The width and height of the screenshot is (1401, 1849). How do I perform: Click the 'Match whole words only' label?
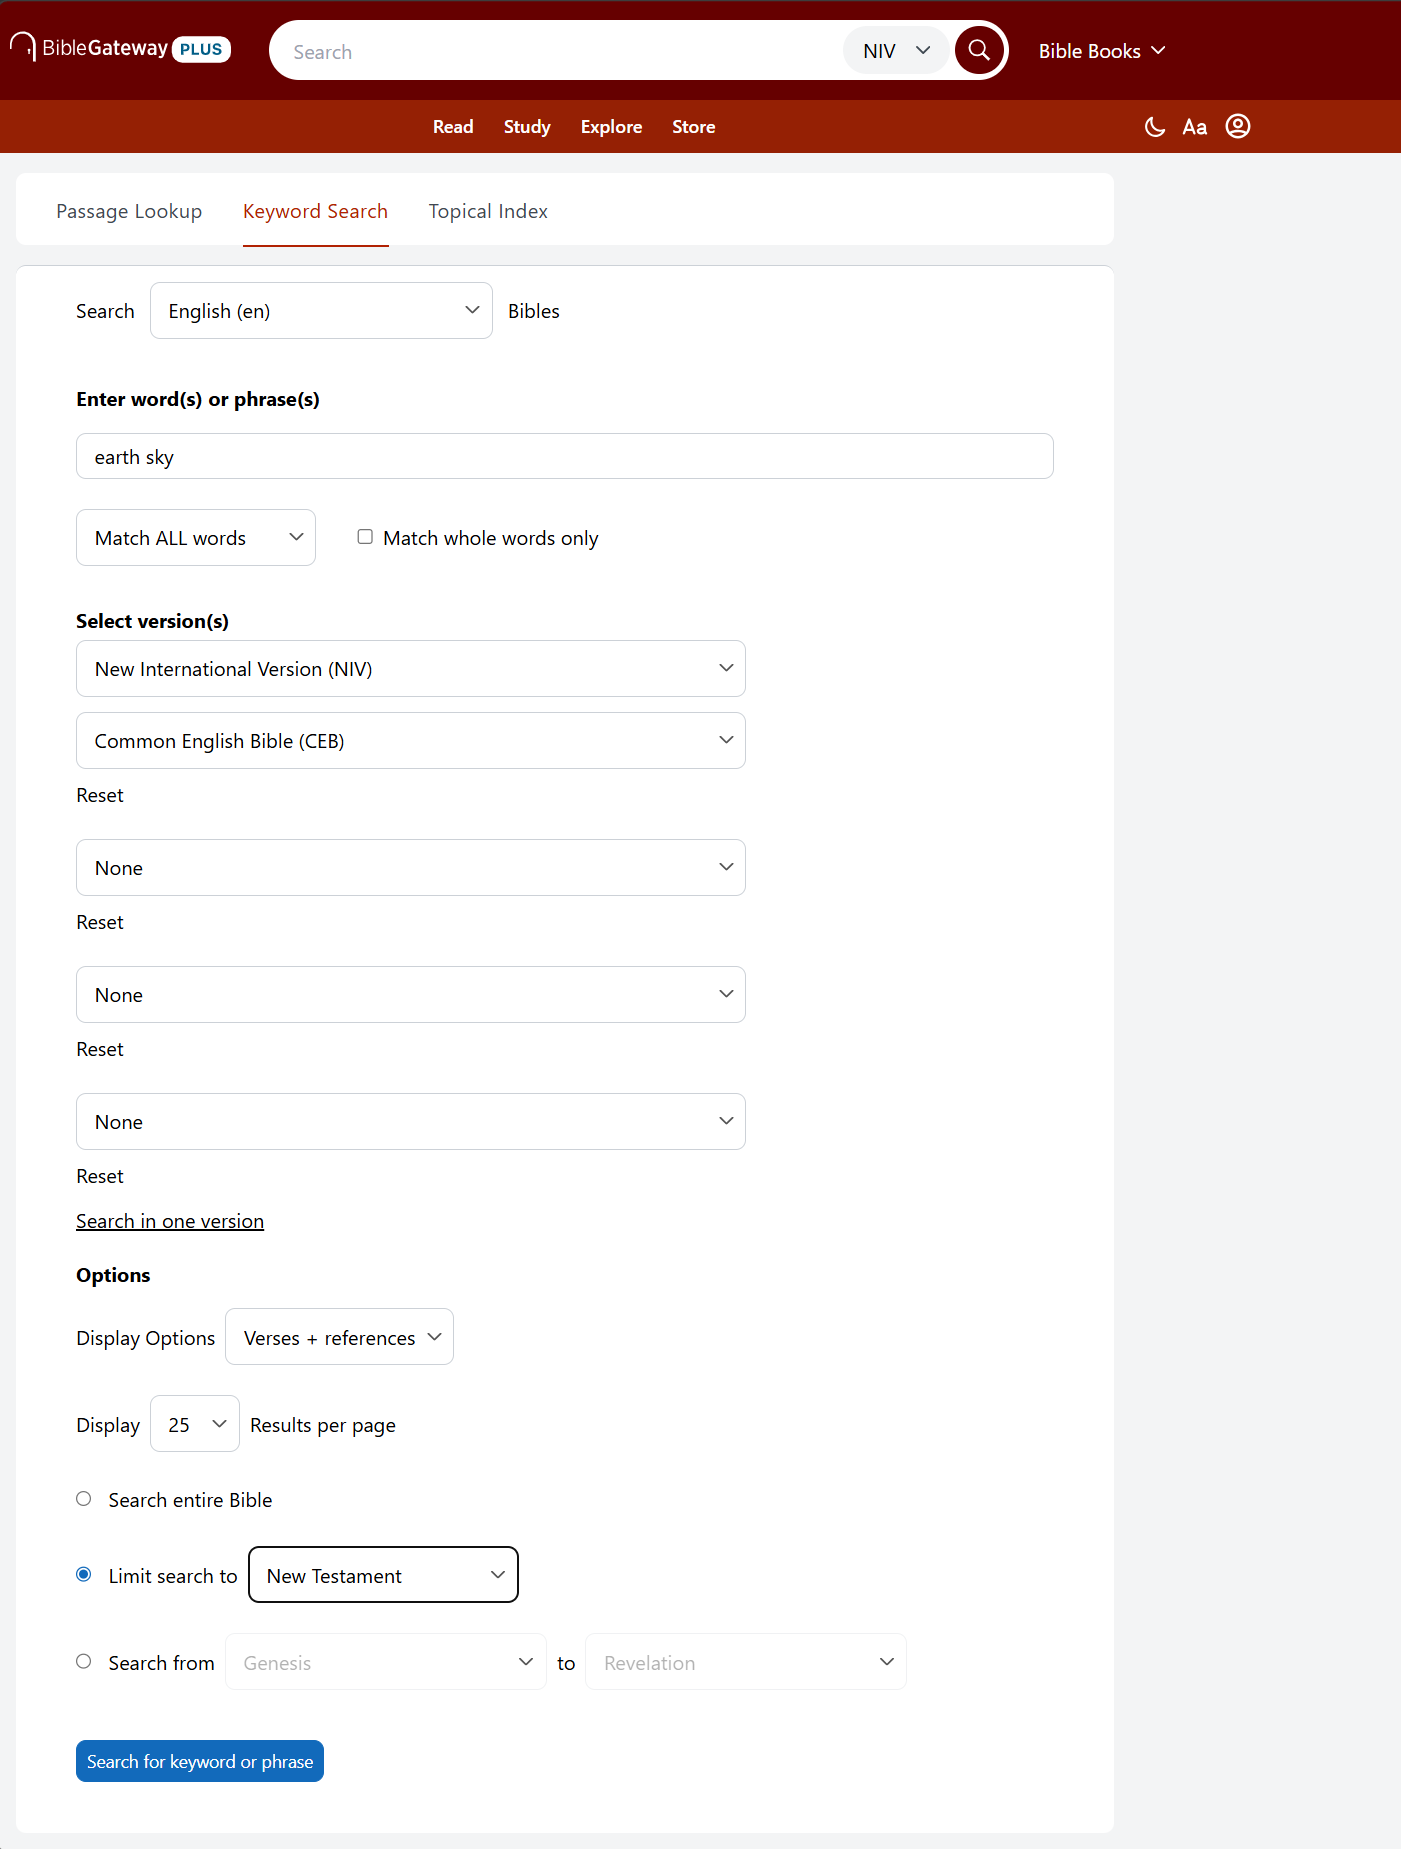coord(491,538)
